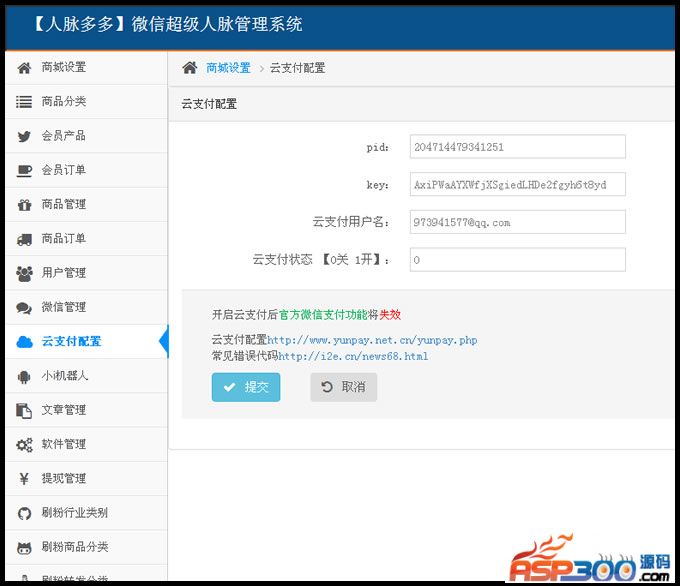Click the bird icon next to 会员产品
Image resolution: width=680 pixels, height=586 pixels.
[24, 136]
